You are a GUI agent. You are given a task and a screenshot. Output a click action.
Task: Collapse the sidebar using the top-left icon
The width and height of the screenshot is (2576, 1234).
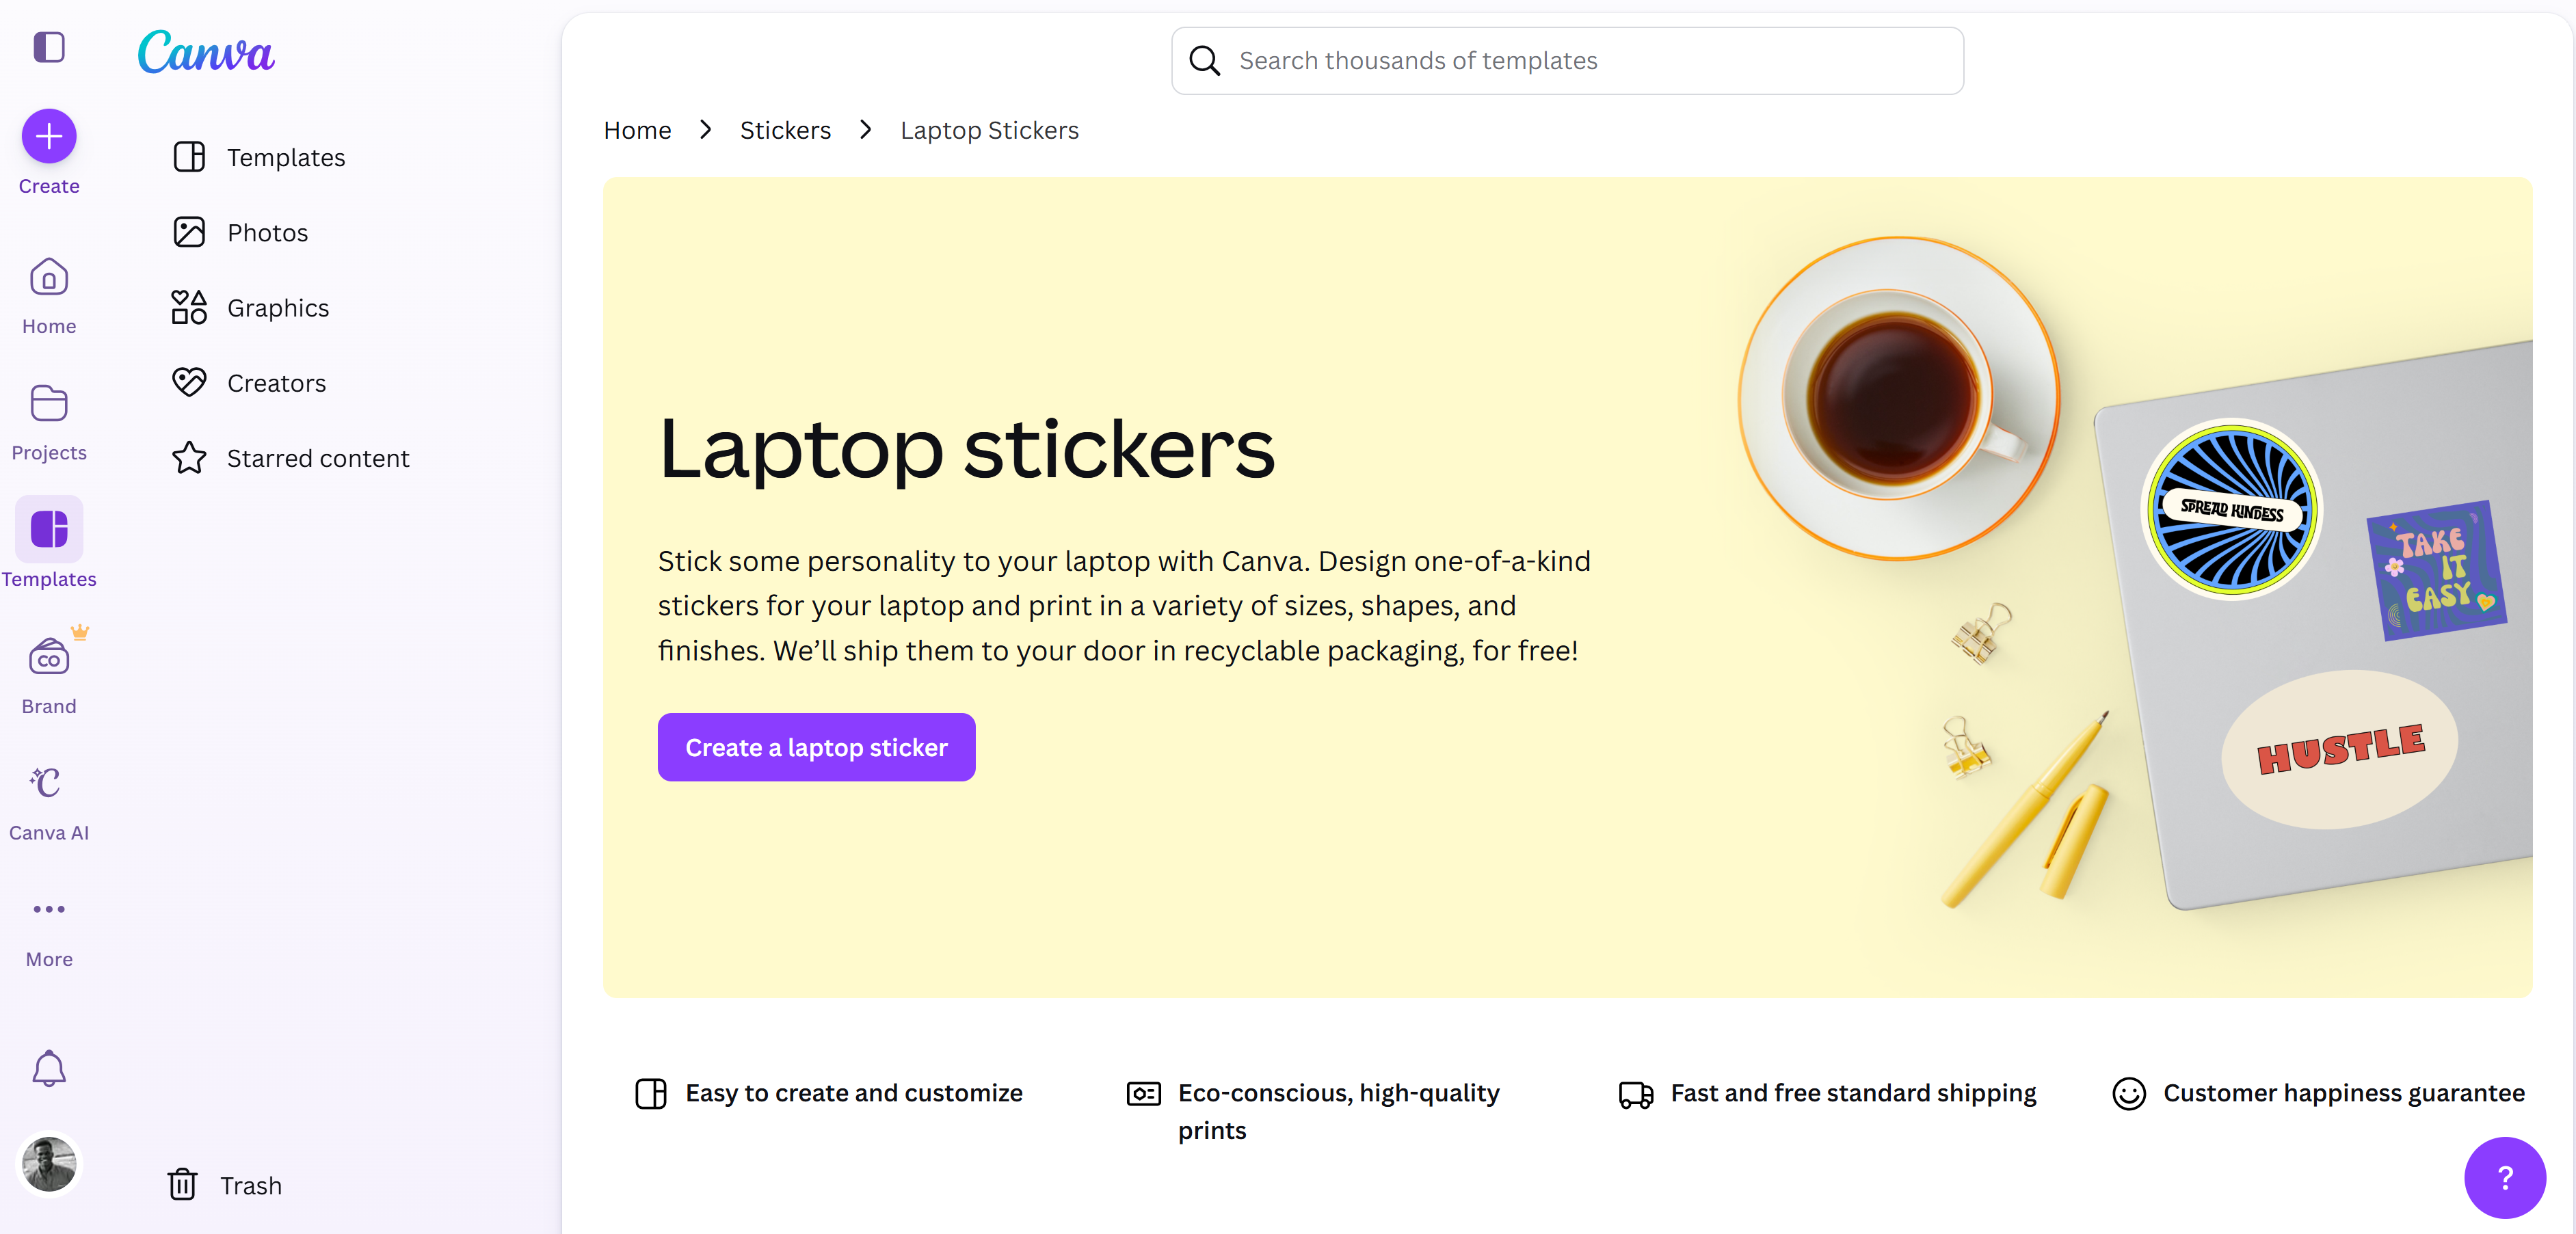coord(48,47)
